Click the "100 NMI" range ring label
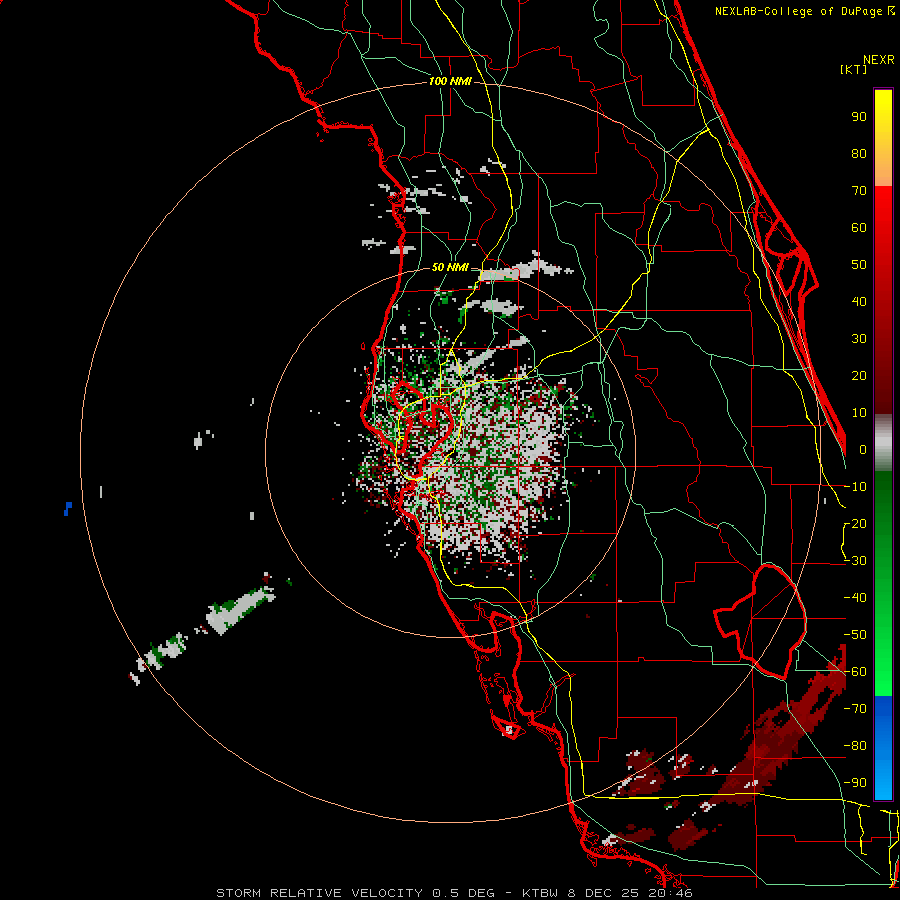900x900 pixels. (450, 82)
